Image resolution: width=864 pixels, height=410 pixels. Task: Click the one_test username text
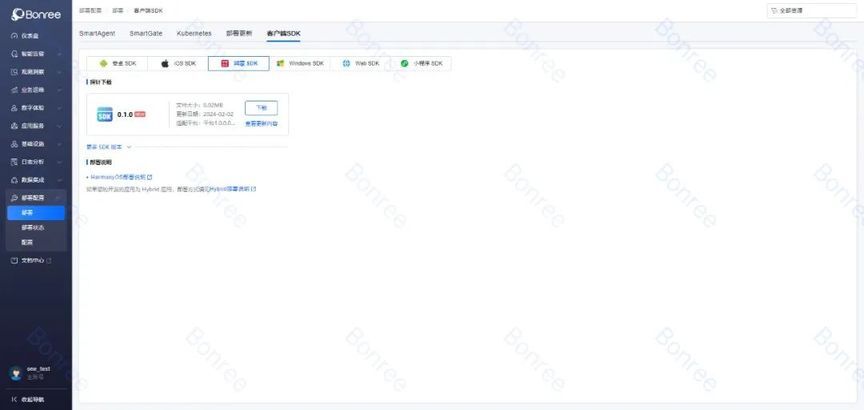(x=39, y=369)
